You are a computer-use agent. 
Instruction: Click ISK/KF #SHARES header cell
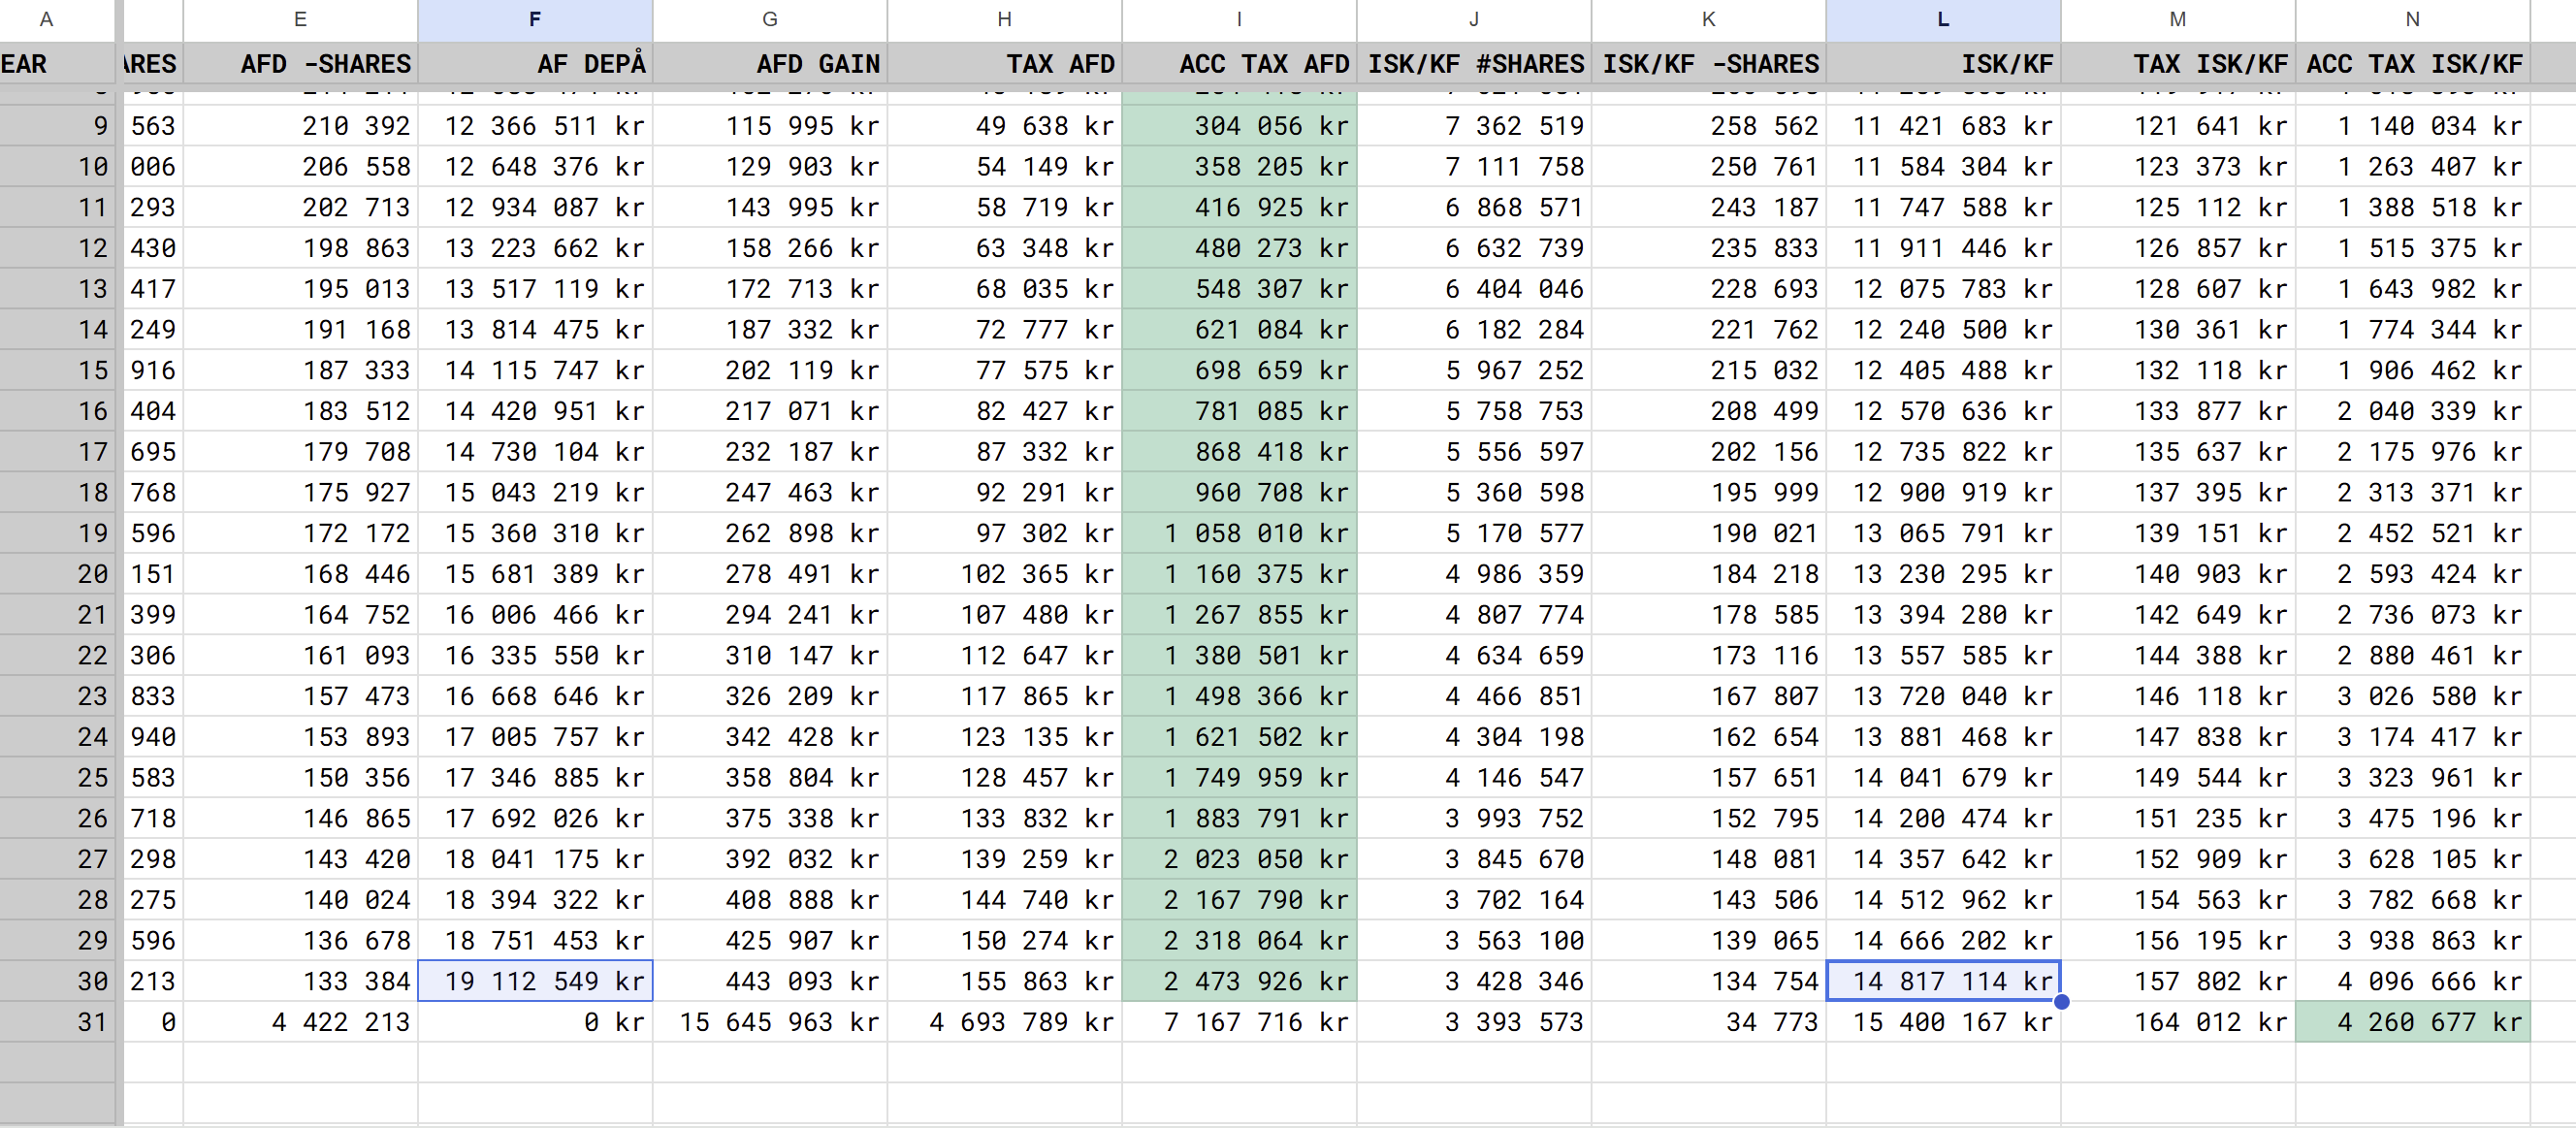[x=1473, y=64]
